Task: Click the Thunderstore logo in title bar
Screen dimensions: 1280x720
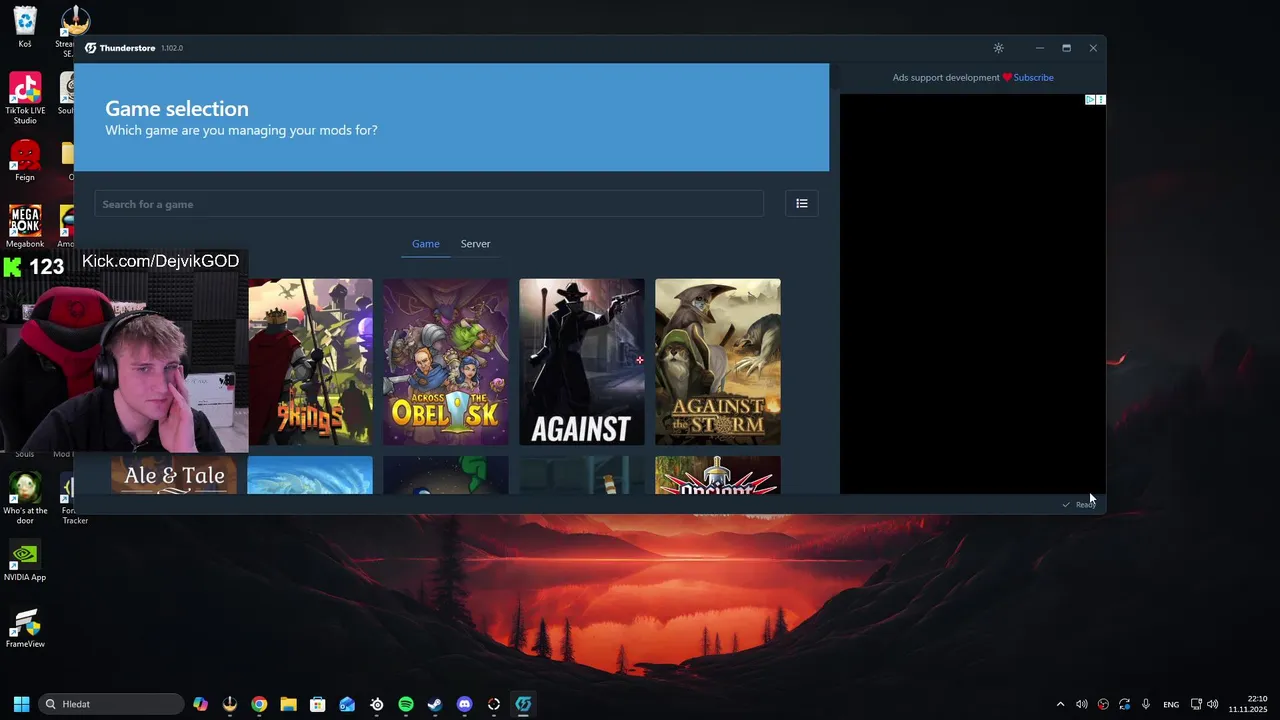Action: point(90,48)
